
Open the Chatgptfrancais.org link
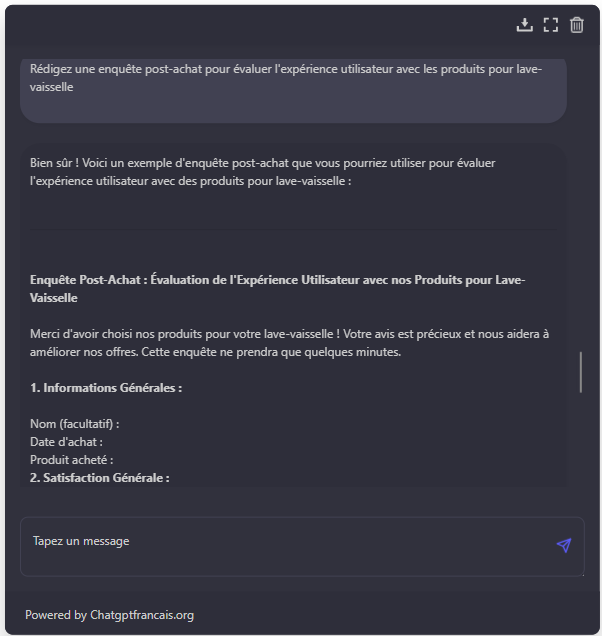click(142, 615)
